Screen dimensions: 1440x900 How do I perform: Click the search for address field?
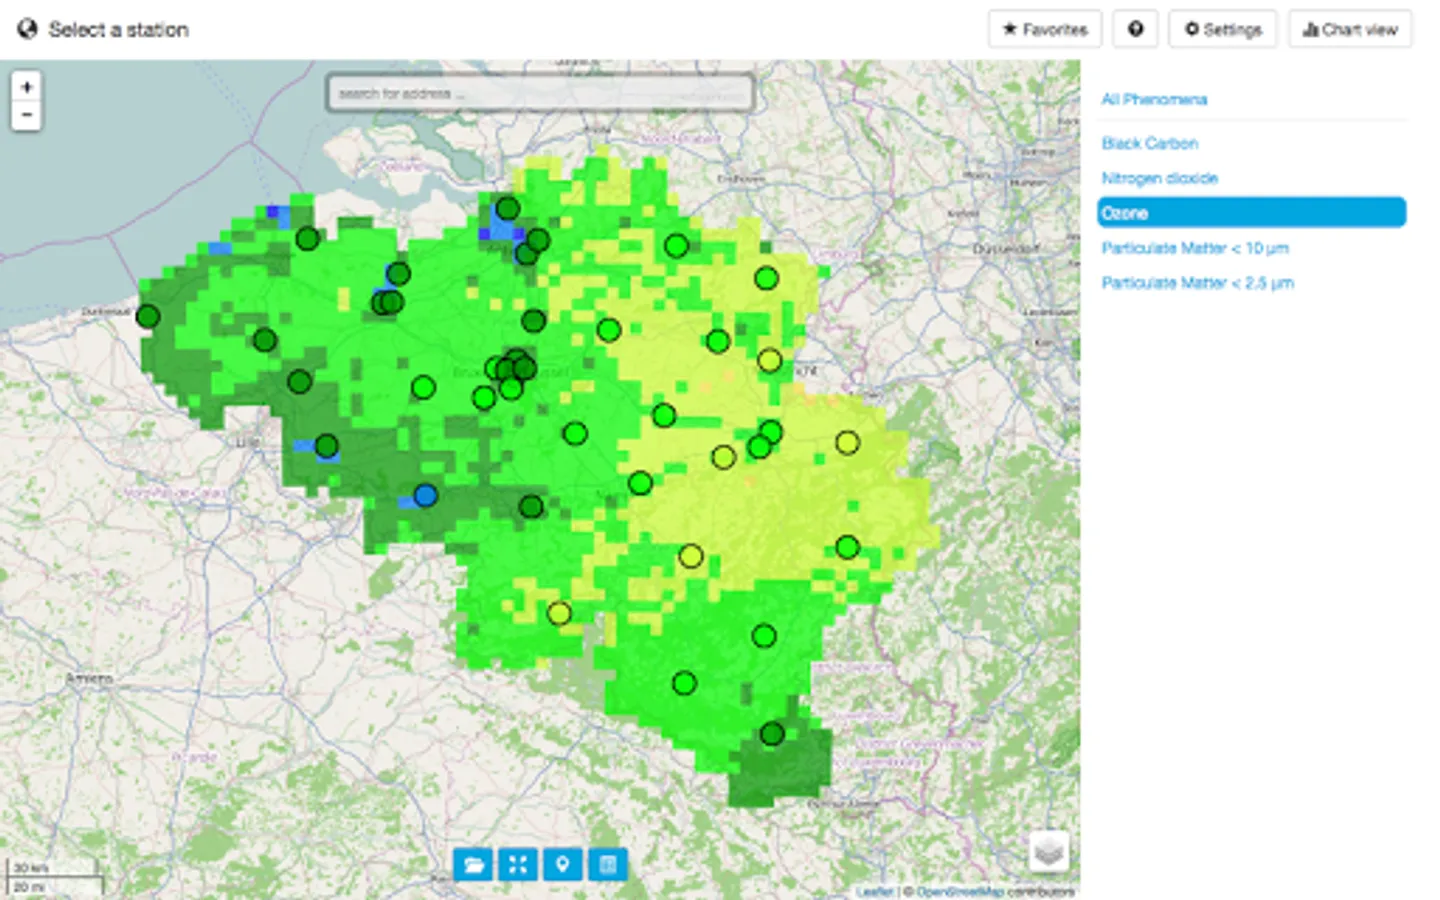click(x=540, y=93)
